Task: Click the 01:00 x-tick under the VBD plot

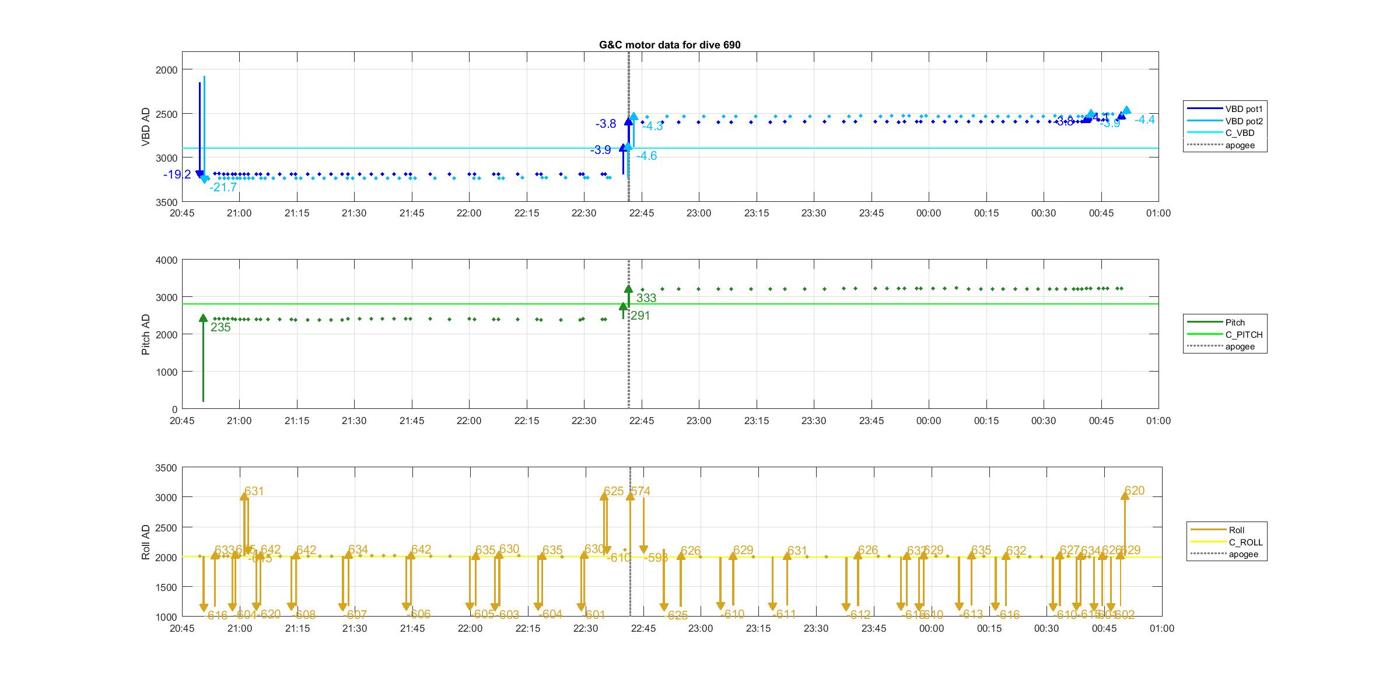Action: (x=1158, y=213)
